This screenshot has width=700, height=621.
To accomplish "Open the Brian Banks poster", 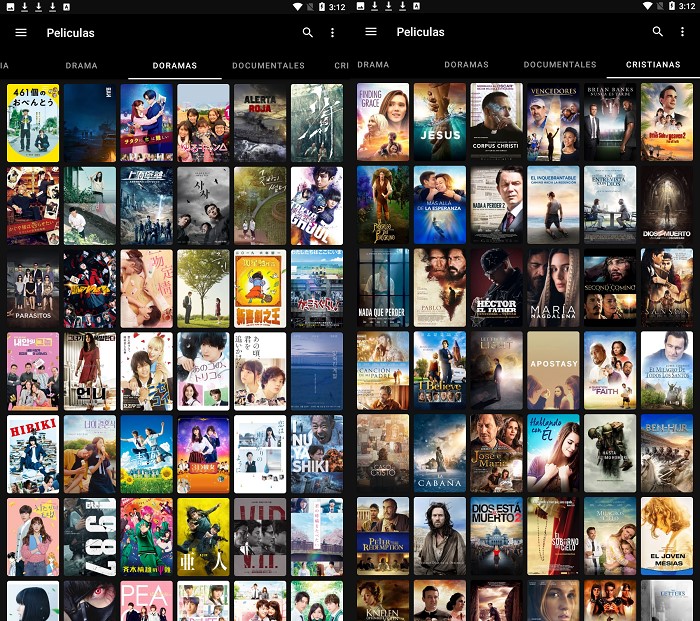I will click(x=610, y=122).
